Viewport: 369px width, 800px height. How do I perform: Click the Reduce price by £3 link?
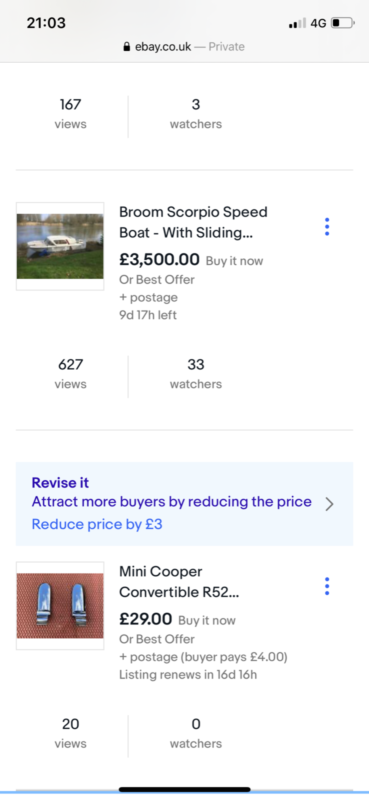tap(97, 524)
